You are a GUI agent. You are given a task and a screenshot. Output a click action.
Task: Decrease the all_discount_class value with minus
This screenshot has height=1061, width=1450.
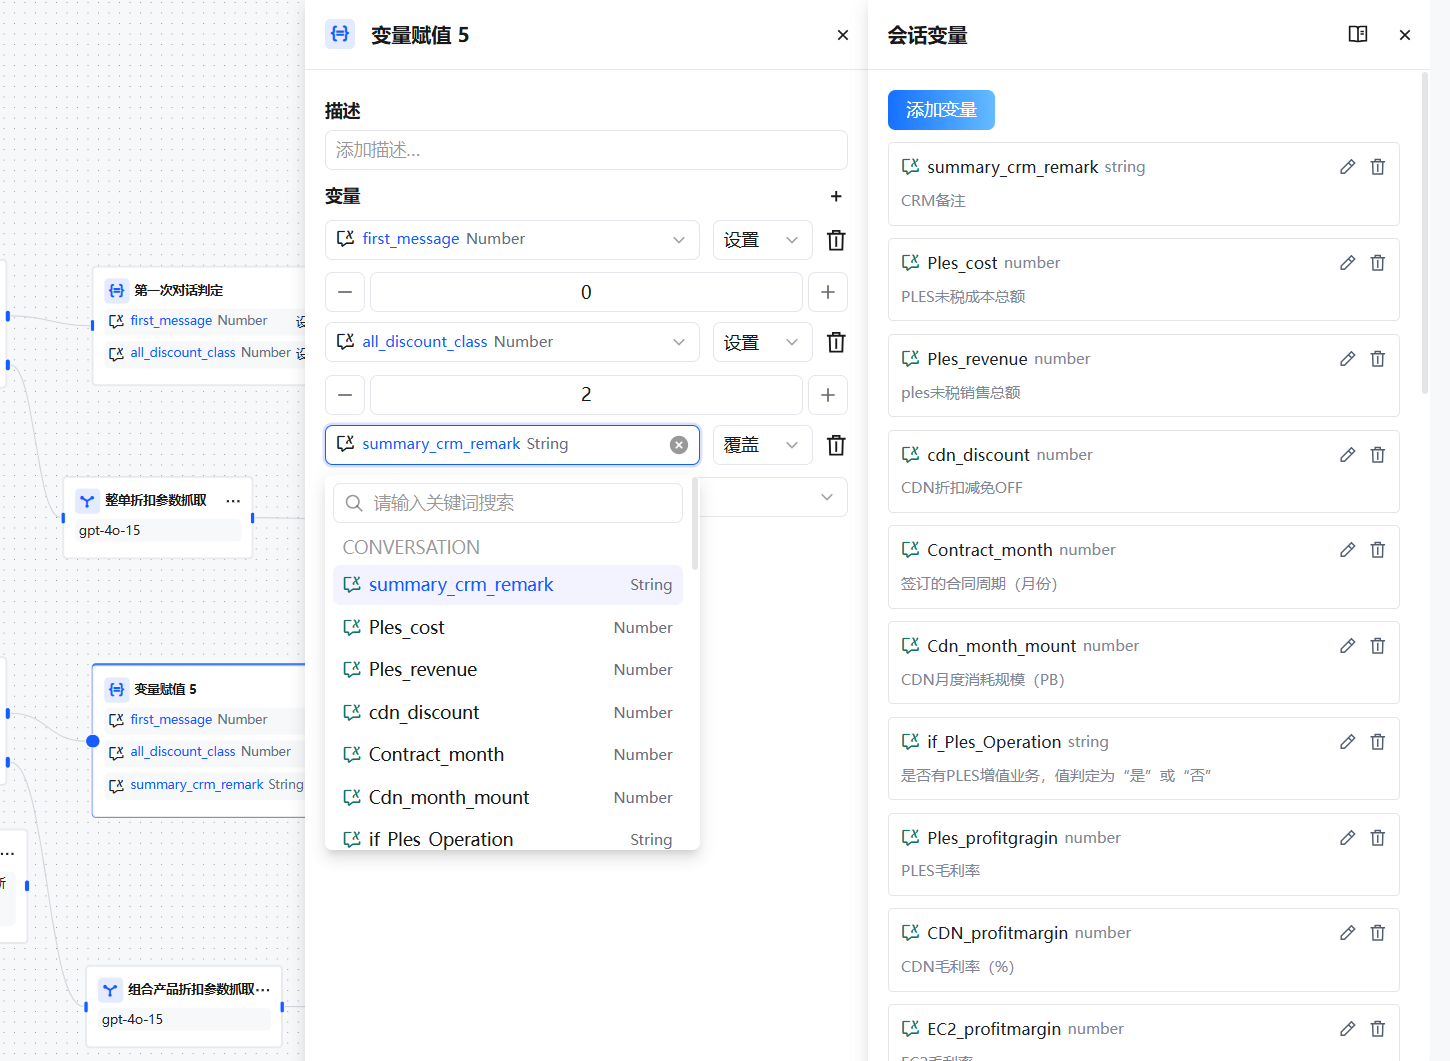coord(345,395)
